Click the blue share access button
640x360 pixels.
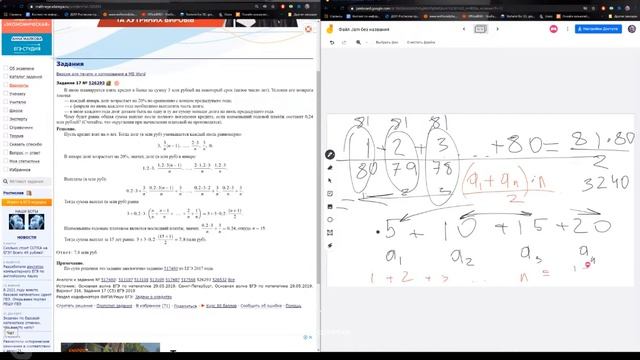tap(598, 29)
